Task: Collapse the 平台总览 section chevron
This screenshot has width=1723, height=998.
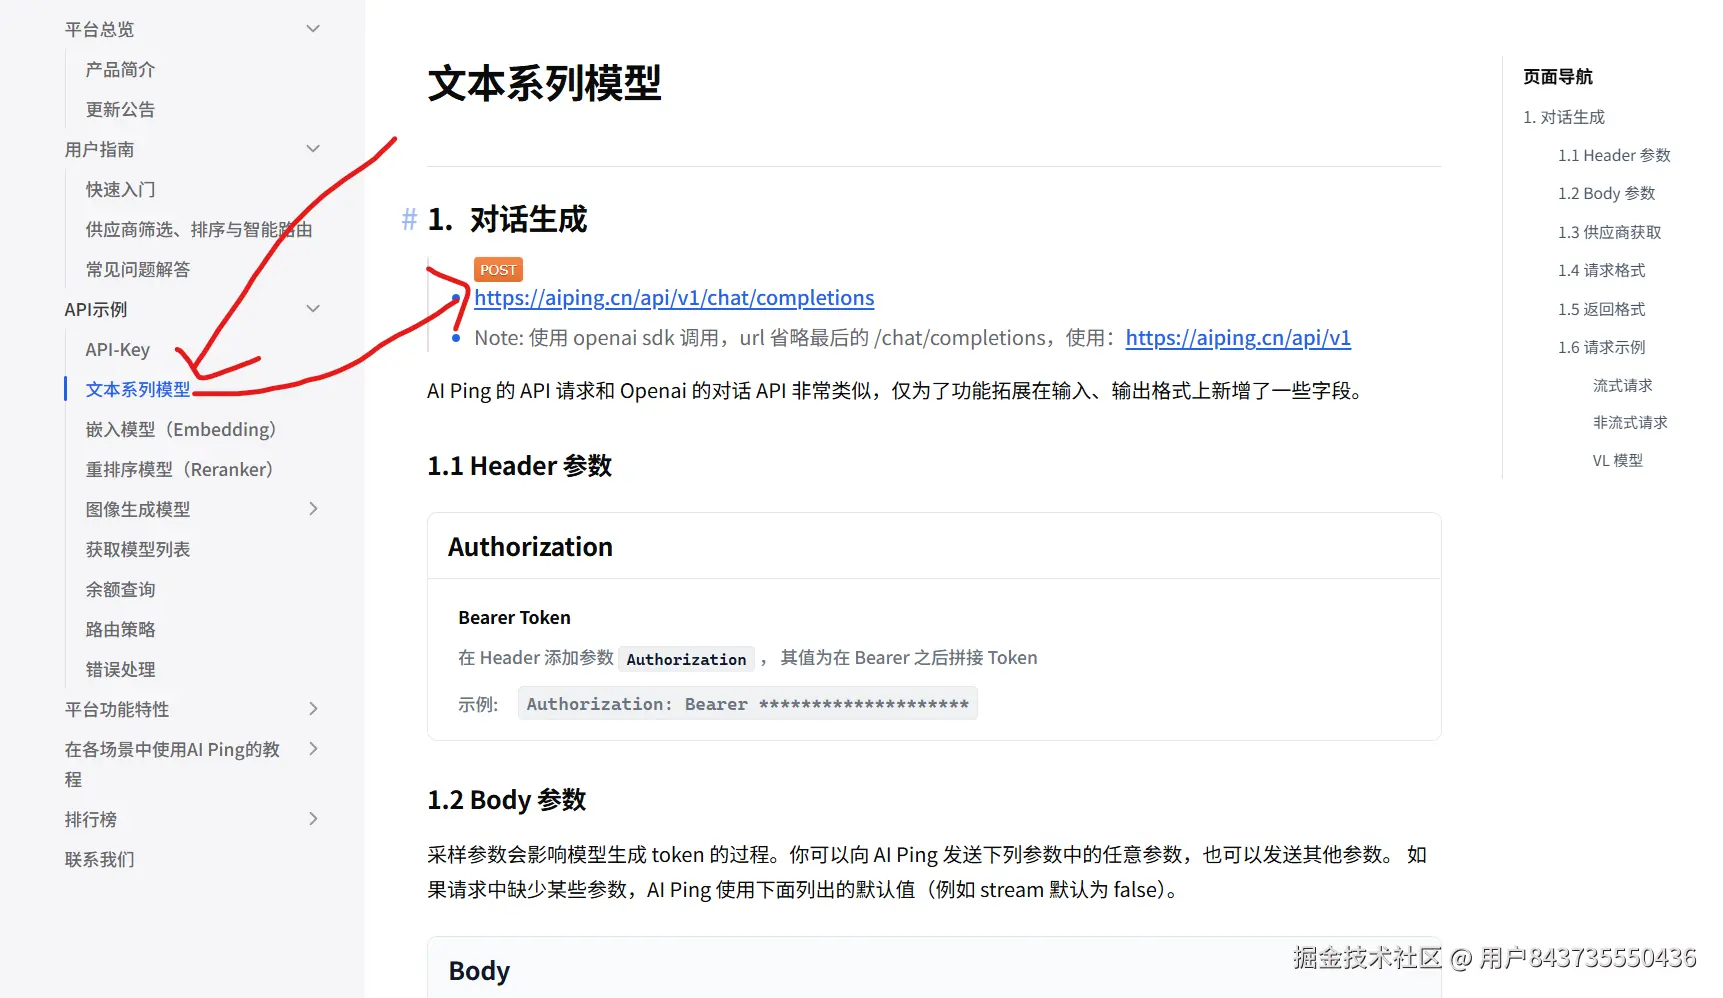Action: pos(313,29)
